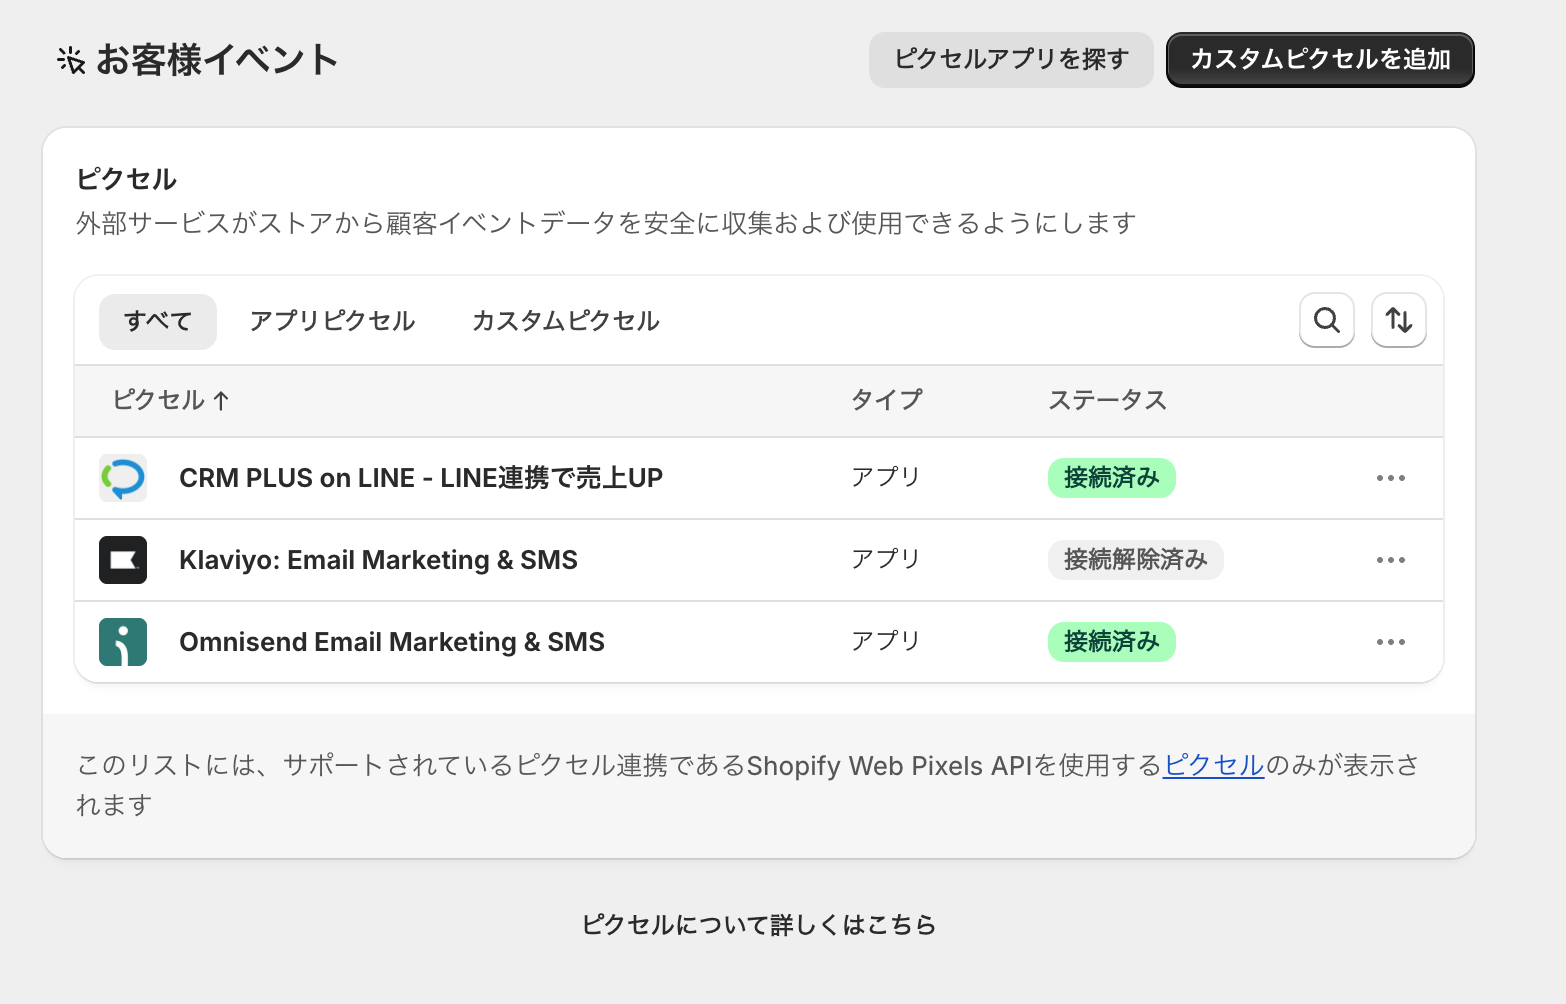
Task: Open more actions menu for Omnisend row
Action: [1390, 642]
